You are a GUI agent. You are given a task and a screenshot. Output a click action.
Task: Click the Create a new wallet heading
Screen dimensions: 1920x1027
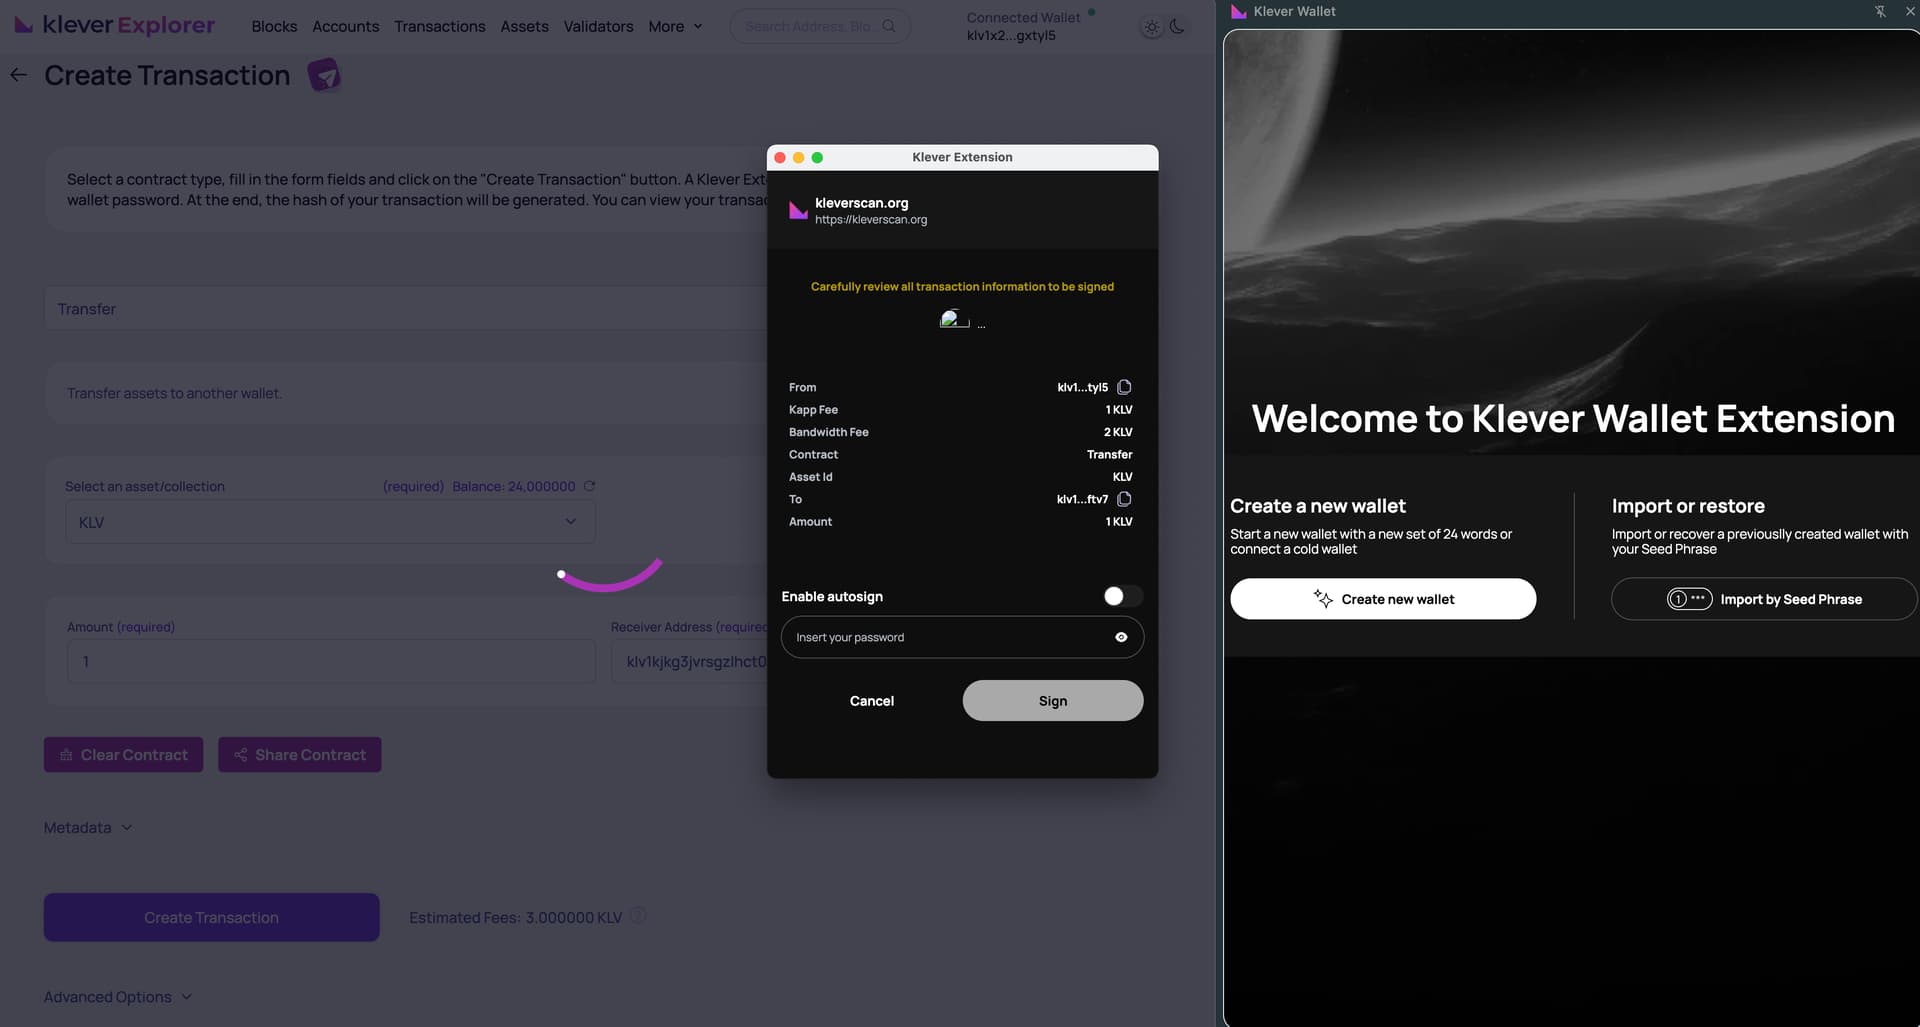[x=1318, y=506]
